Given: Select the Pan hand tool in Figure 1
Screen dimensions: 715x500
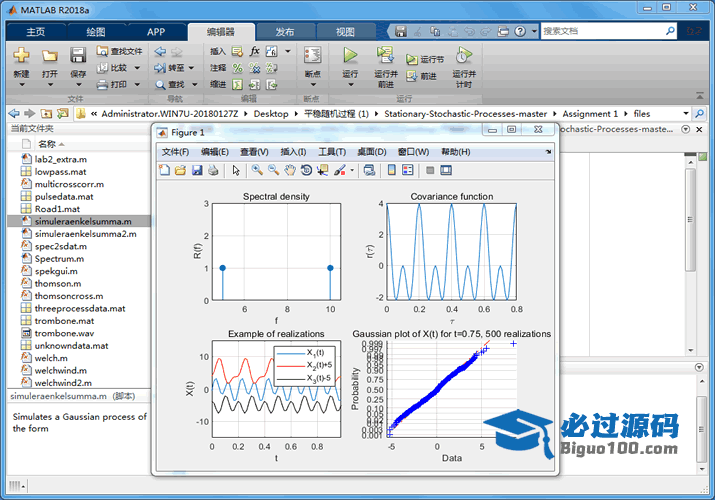Looking at the screenshot, I should tap(290, 170).
